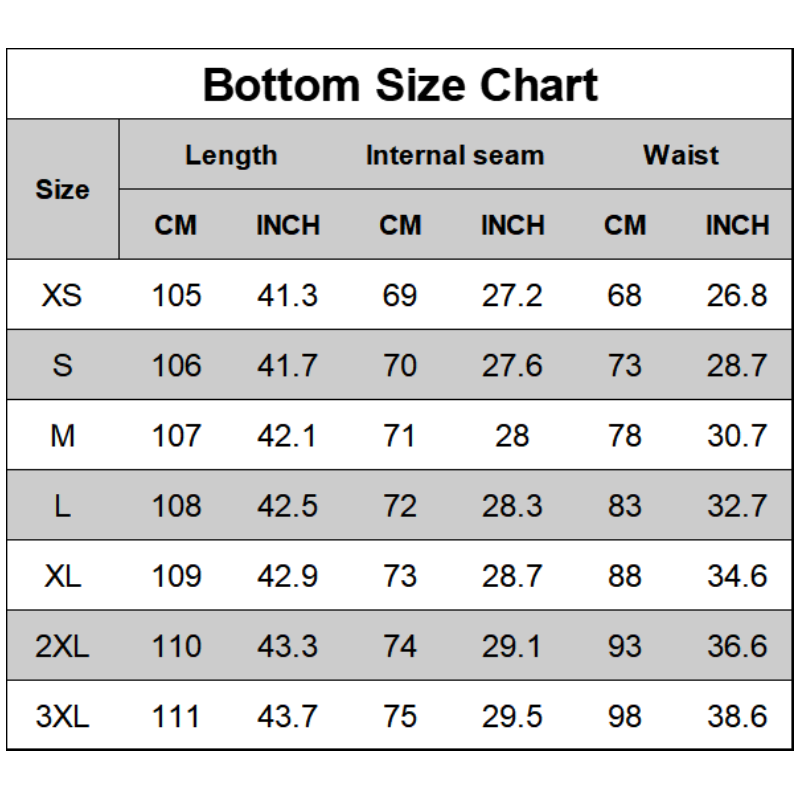
Task: Select the 41.7 length inch cell
Action: [288, 365]
